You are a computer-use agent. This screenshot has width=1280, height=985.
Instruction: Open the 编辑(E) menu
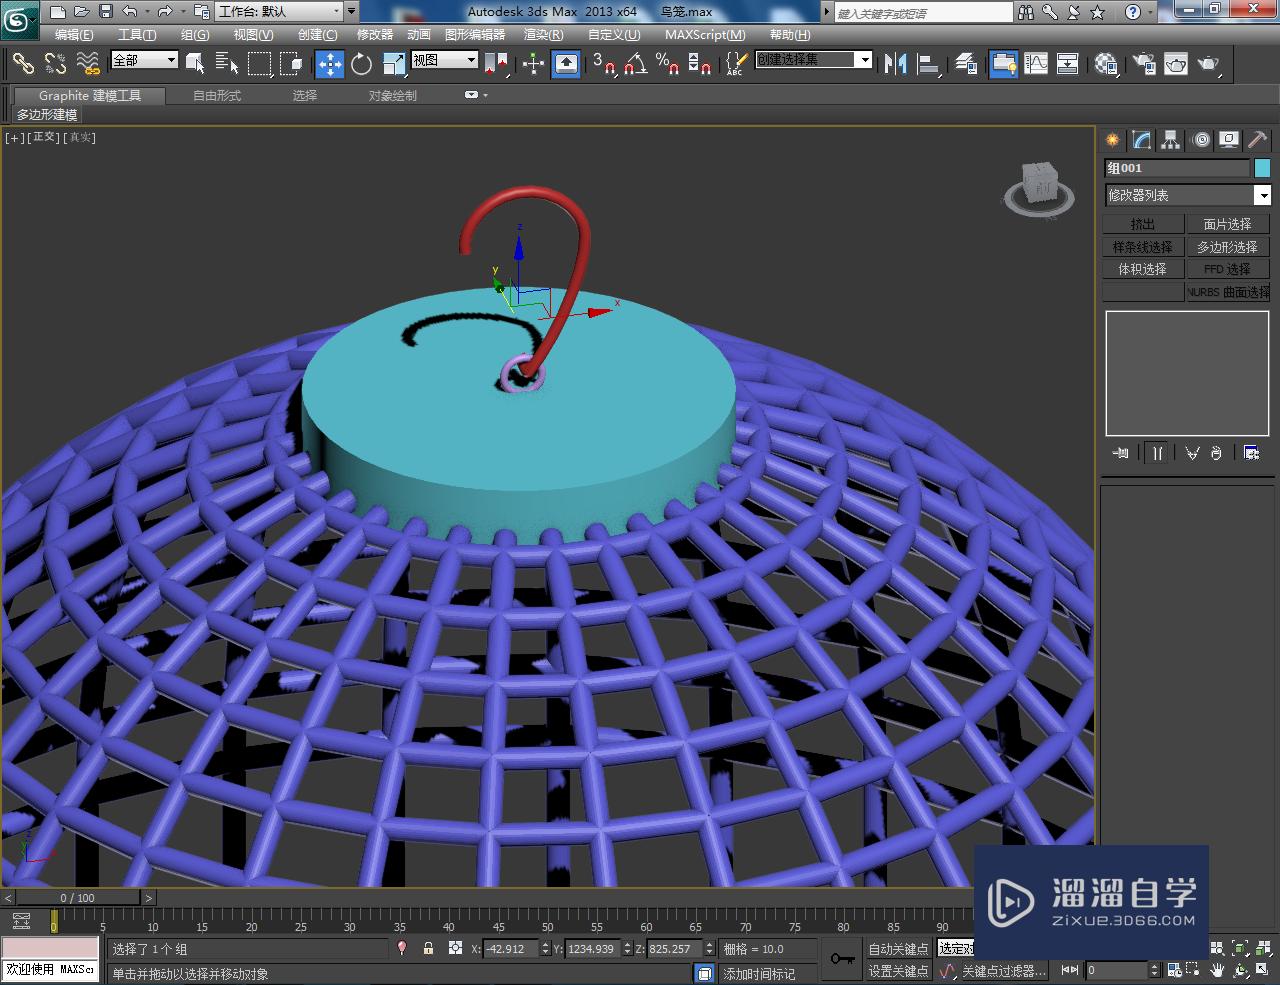point(74,34)
